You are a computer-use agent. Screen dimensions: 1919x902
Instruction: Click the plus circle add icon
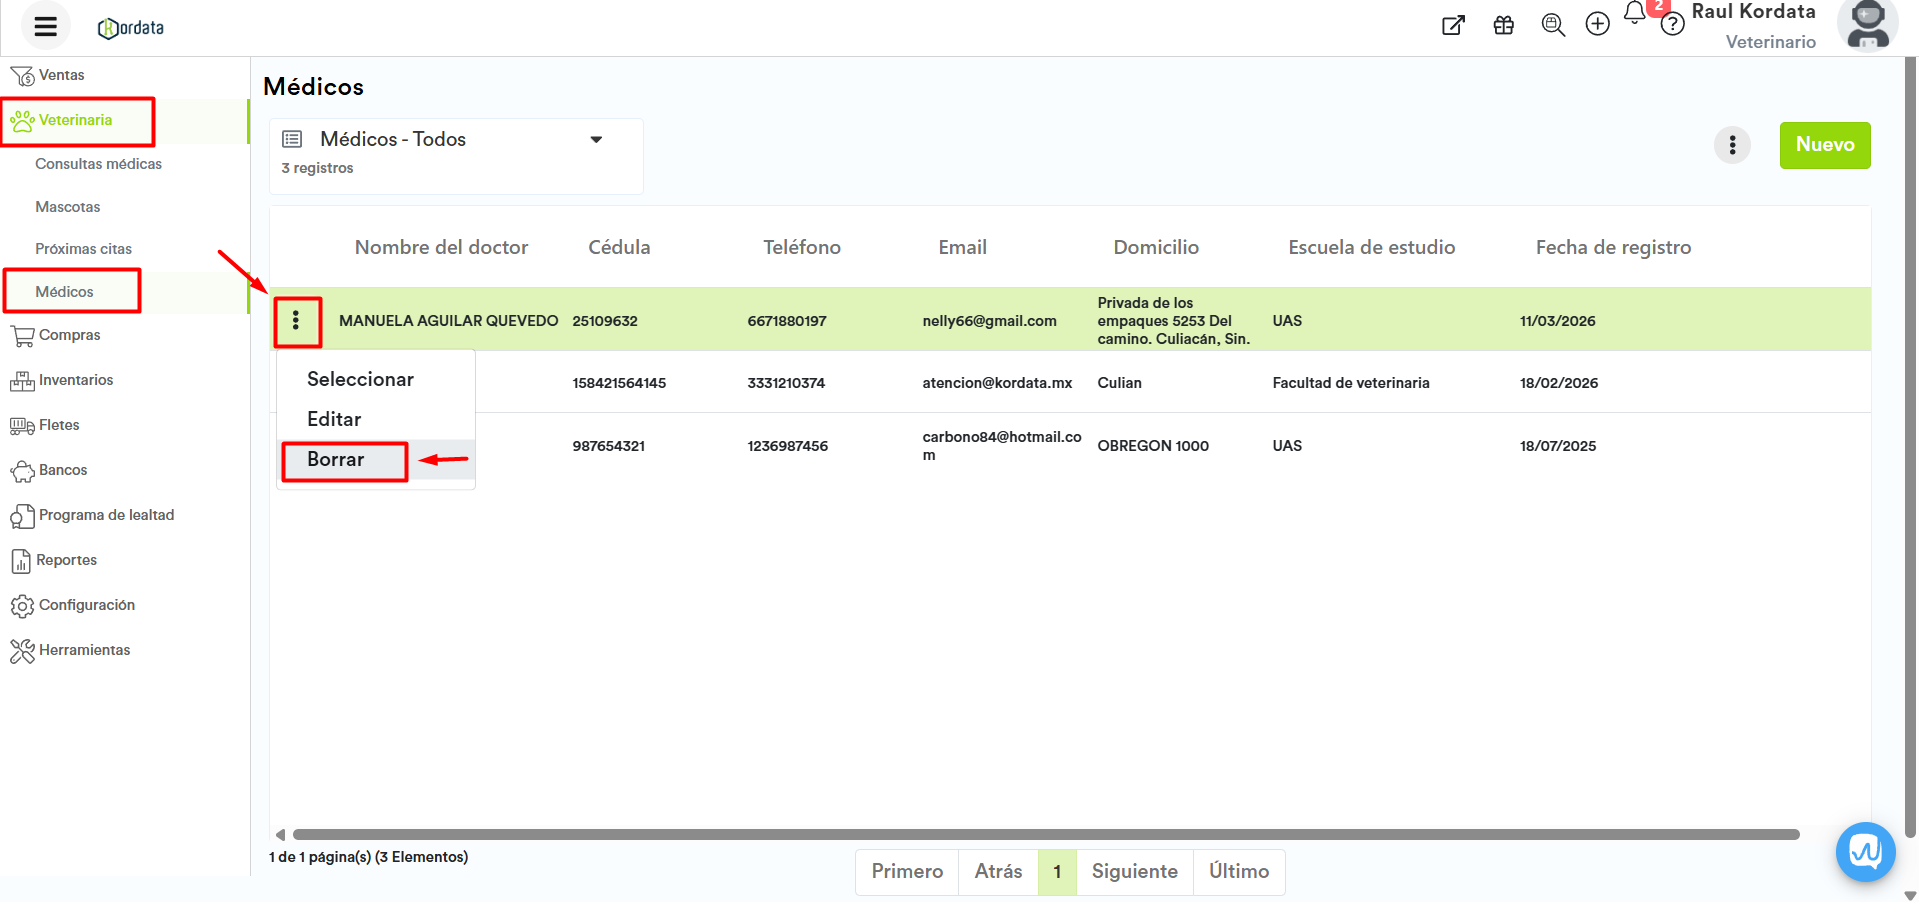point(1597,25)
